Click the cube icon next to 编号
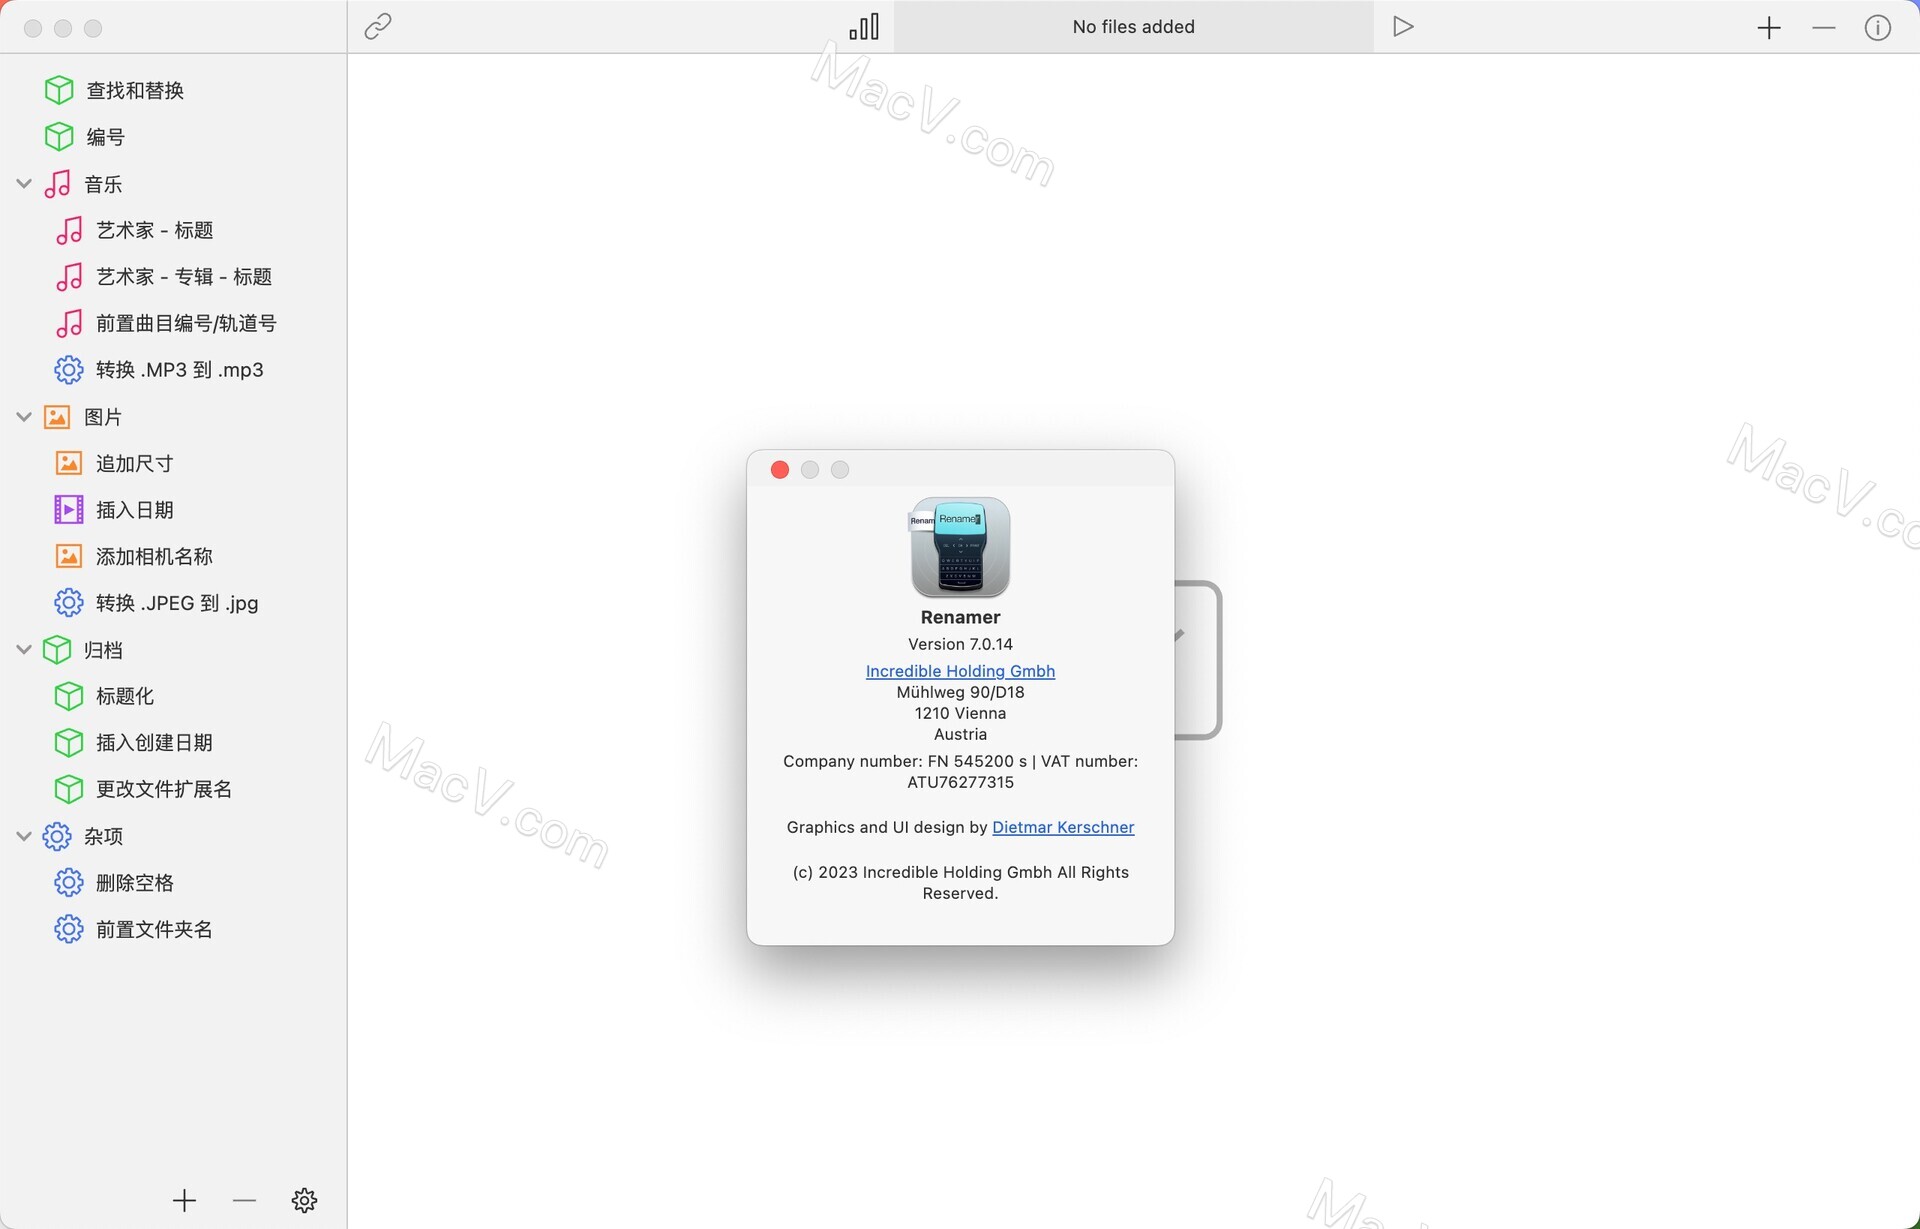This screenshot has width=1920, height=1229. (59, 137)
